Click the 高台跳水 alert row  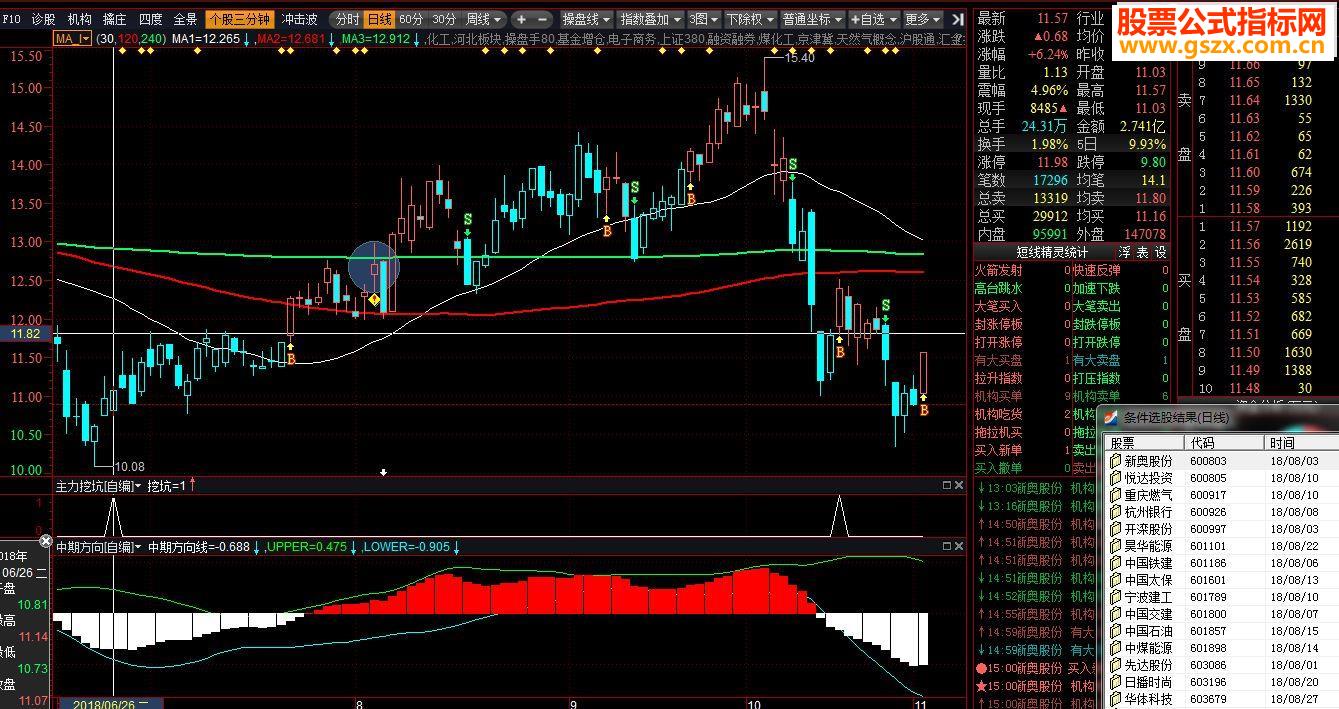coord(1022,288)
